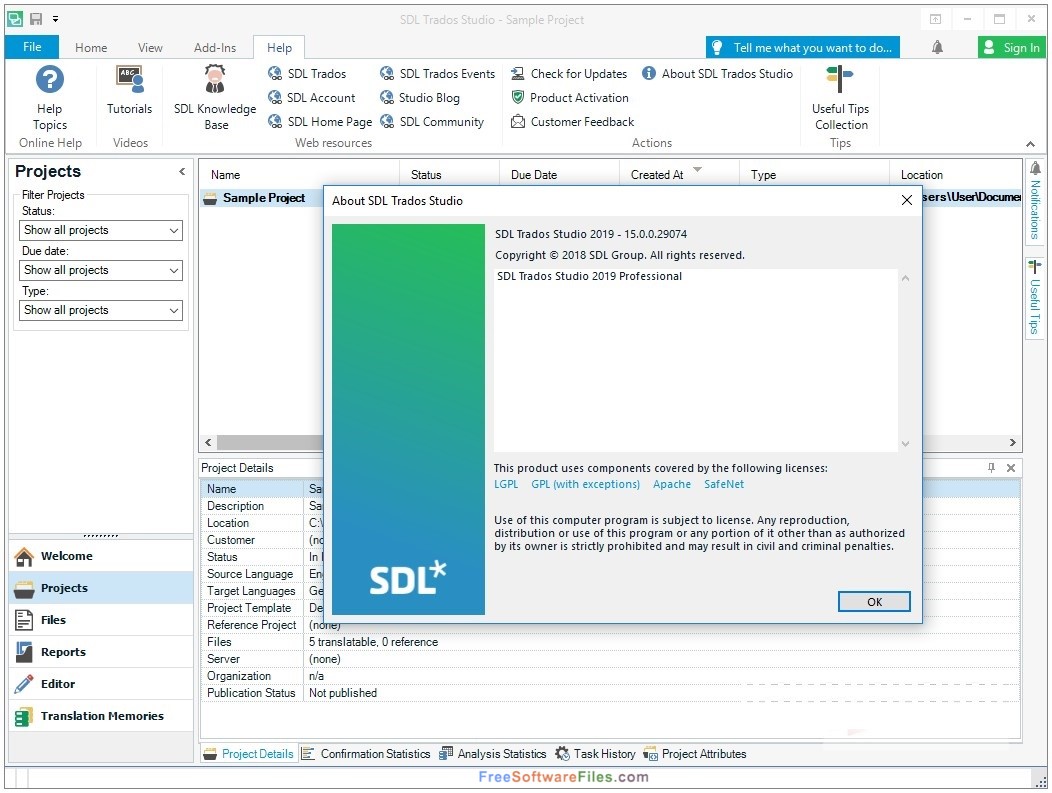Open the SafeNet license link
This screenshot has width=1052, height=793.
point(724,484)
